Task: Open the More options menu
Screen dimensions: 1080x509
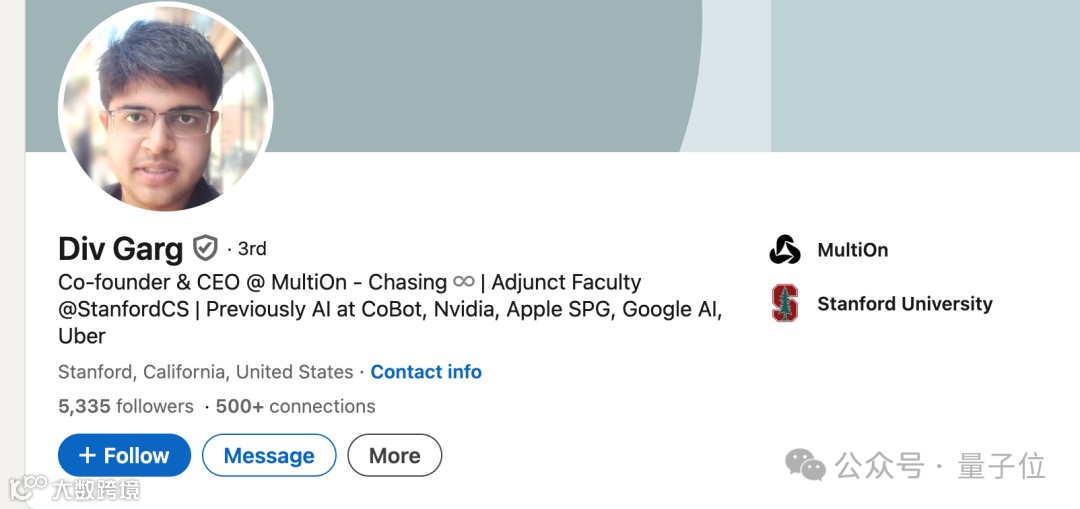Action: pos(395,455)
